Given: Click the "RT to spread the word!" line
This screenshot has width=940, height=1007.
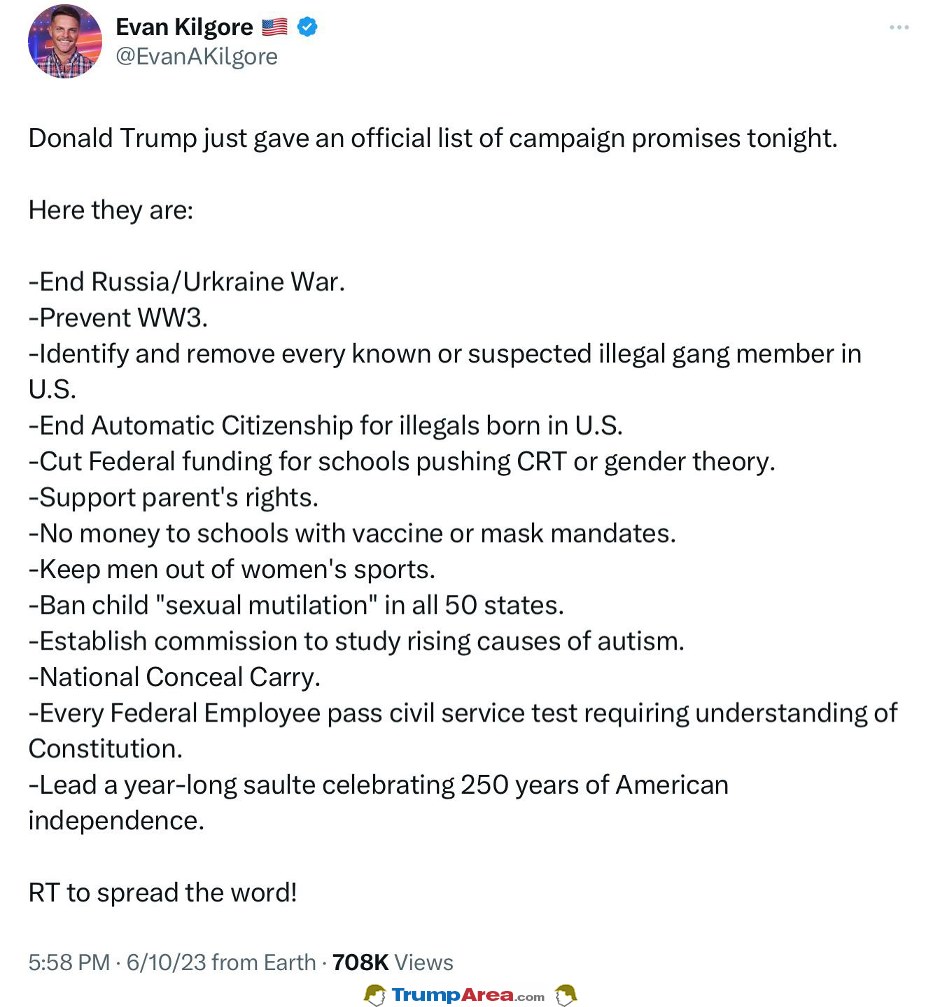Looking at the screenshot, I should pos(162,893).
